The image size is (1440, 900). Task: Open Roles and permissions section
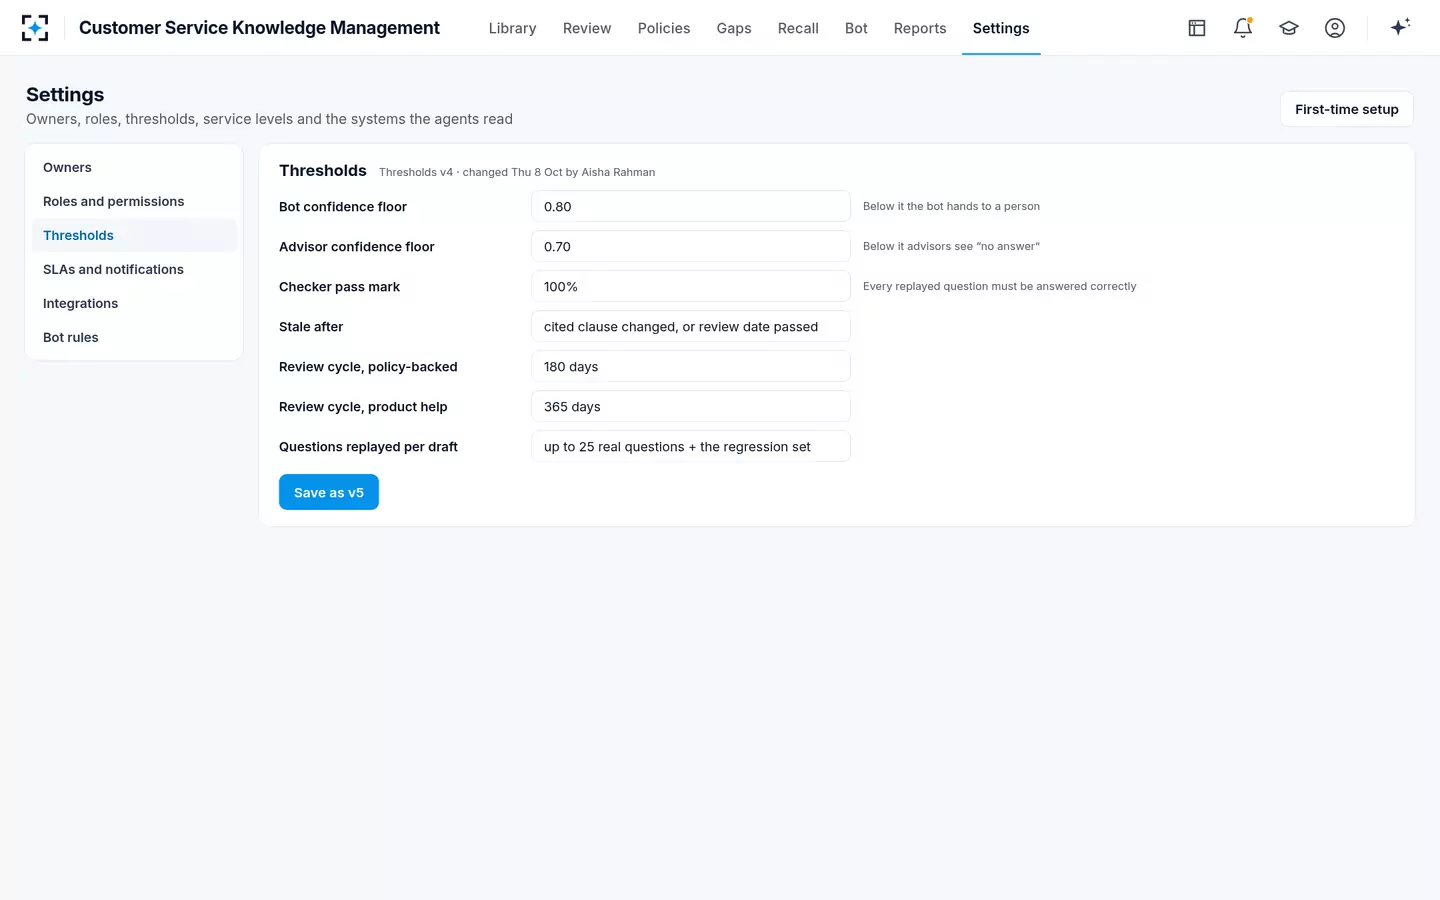(134, 201)
